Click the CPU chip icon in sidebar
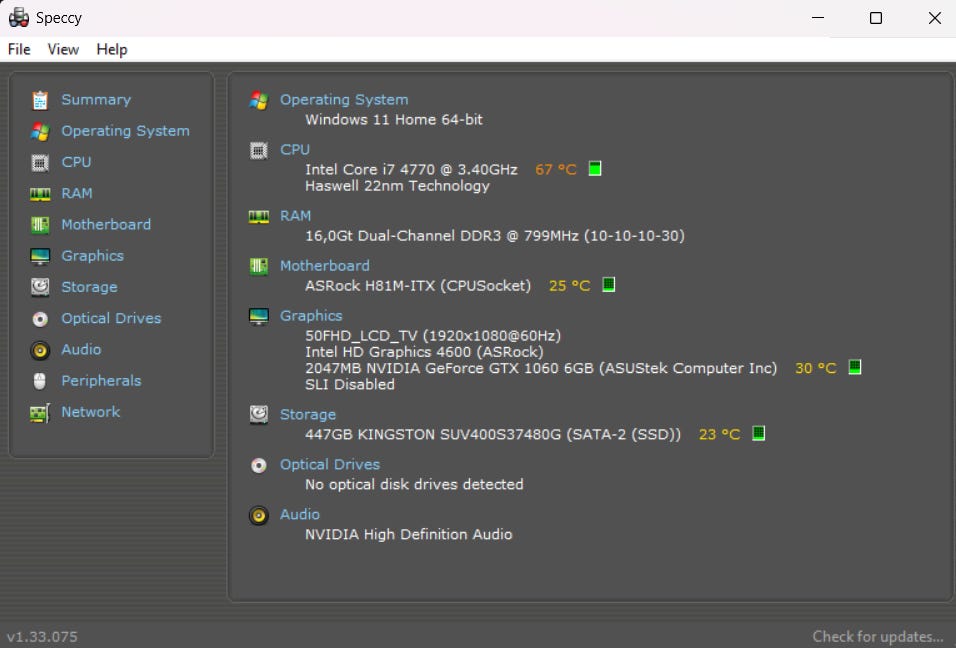This screenshot has width=956, height=648. 40,162
